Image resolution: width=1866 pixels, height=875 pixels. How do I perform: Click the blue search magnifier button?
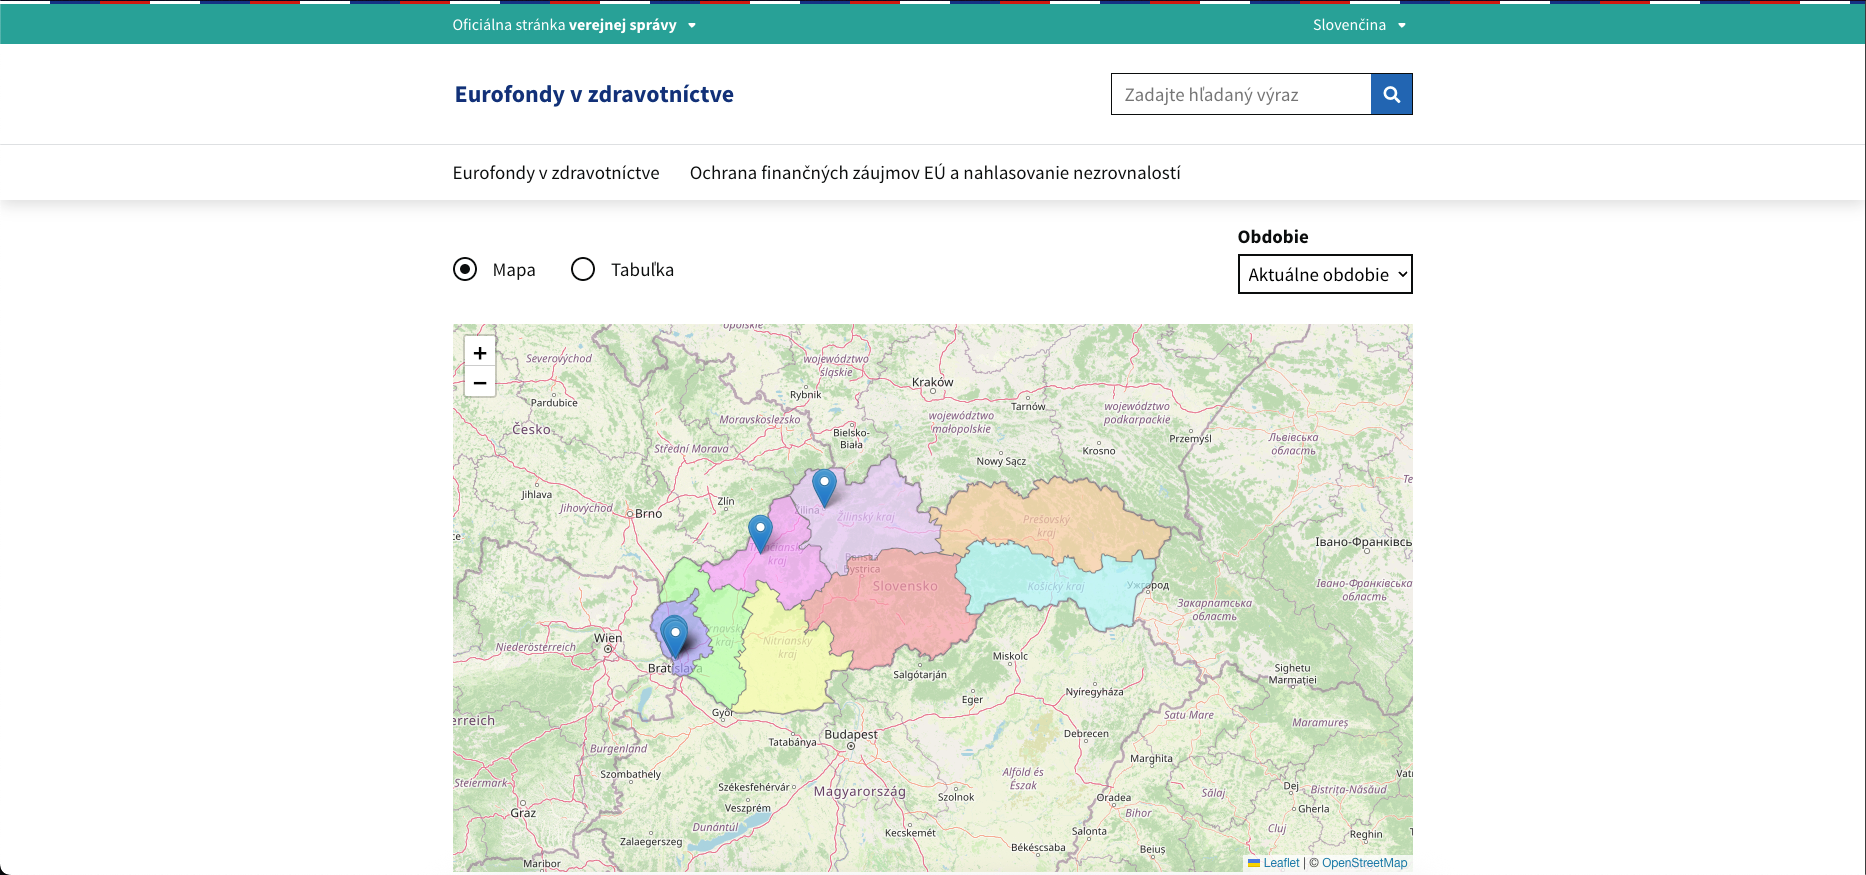(1391, 94)
